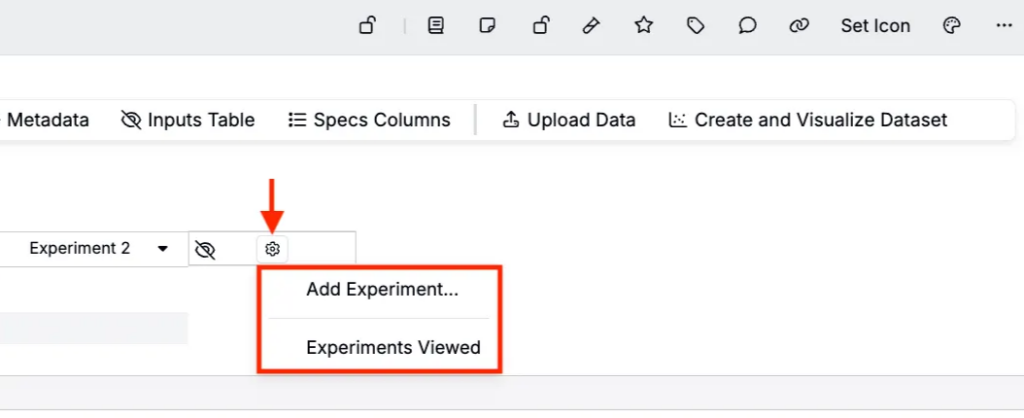Click Create and Visualize Dataset

tap(808, 120)
